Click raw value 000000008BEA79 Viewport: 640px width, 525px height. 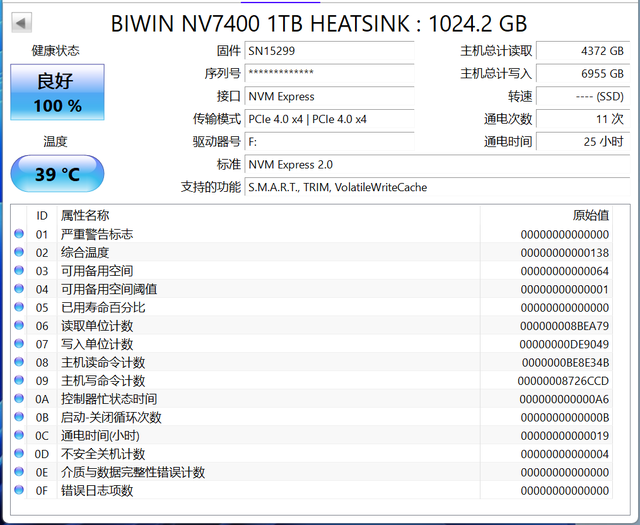point(564,326)
